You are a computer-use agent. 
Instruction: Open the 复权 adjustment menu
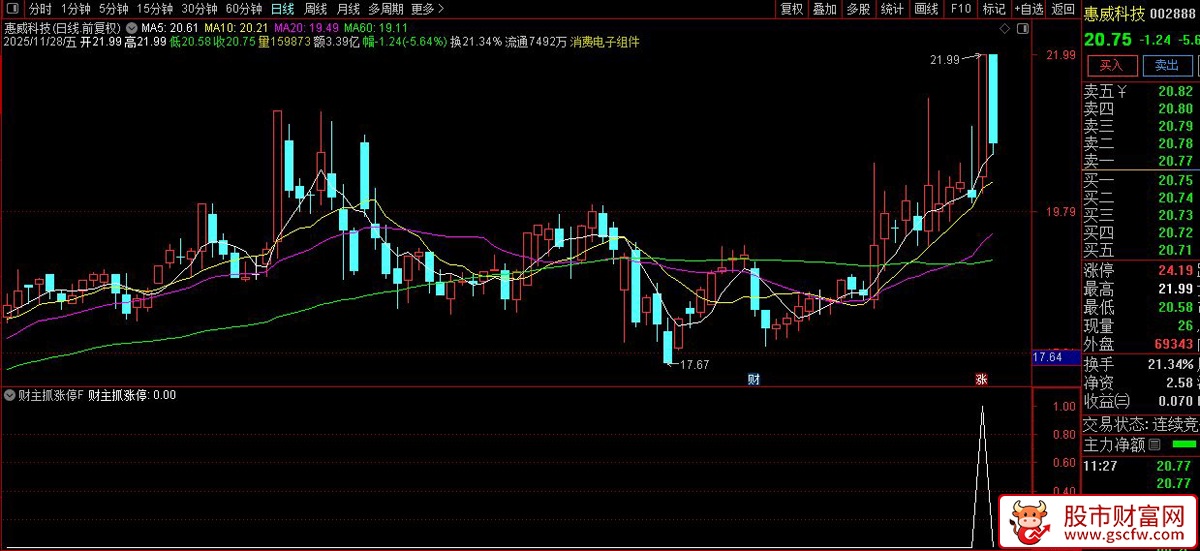pyautogui.click(x=792, y=9)
